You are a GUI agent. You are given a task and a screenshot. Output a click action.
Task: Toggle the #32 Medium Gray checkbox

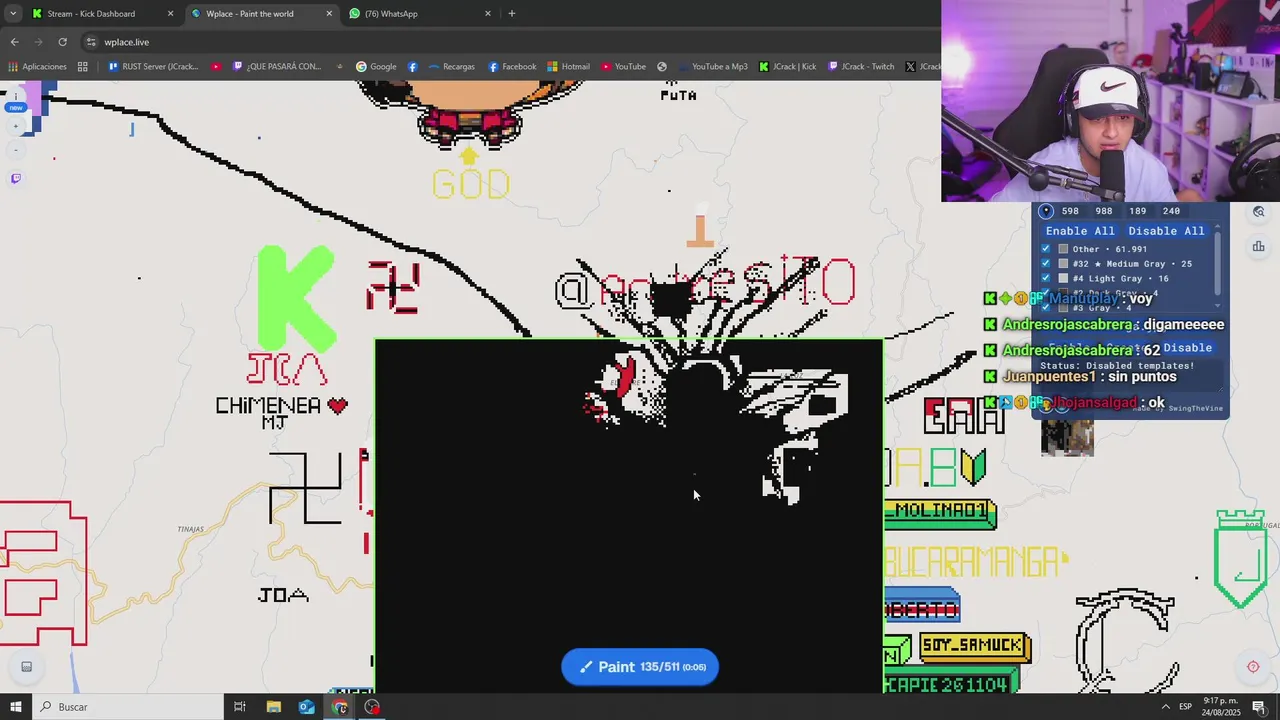(x=1046, y=264)
